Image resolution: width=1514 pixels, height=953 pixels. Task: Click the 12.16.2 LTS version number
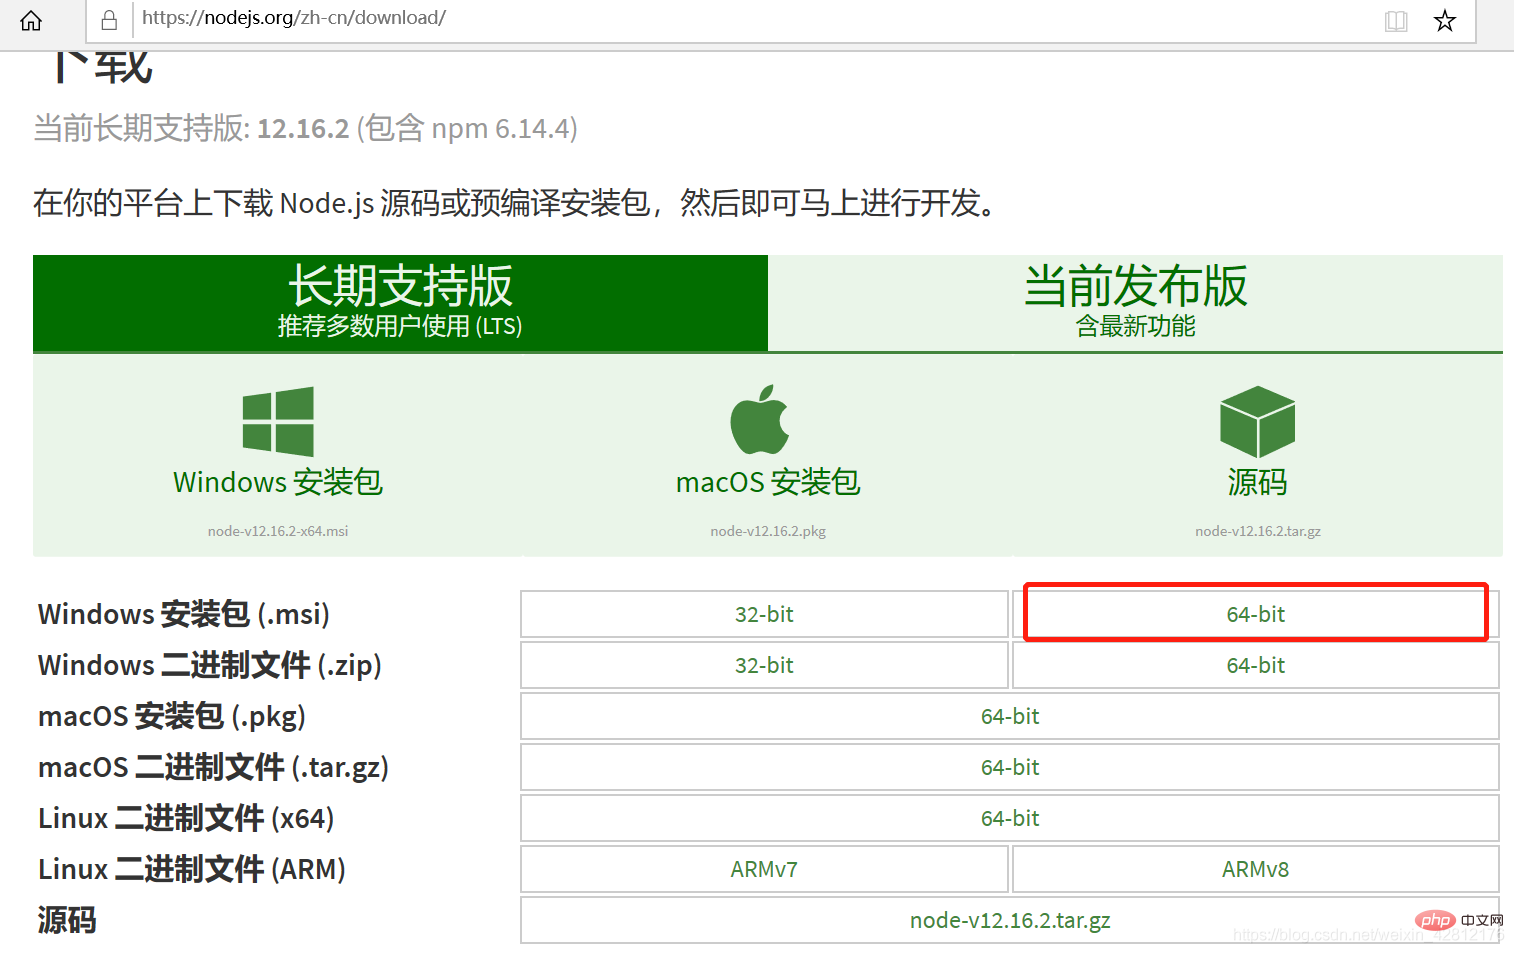tap(303, 129)
